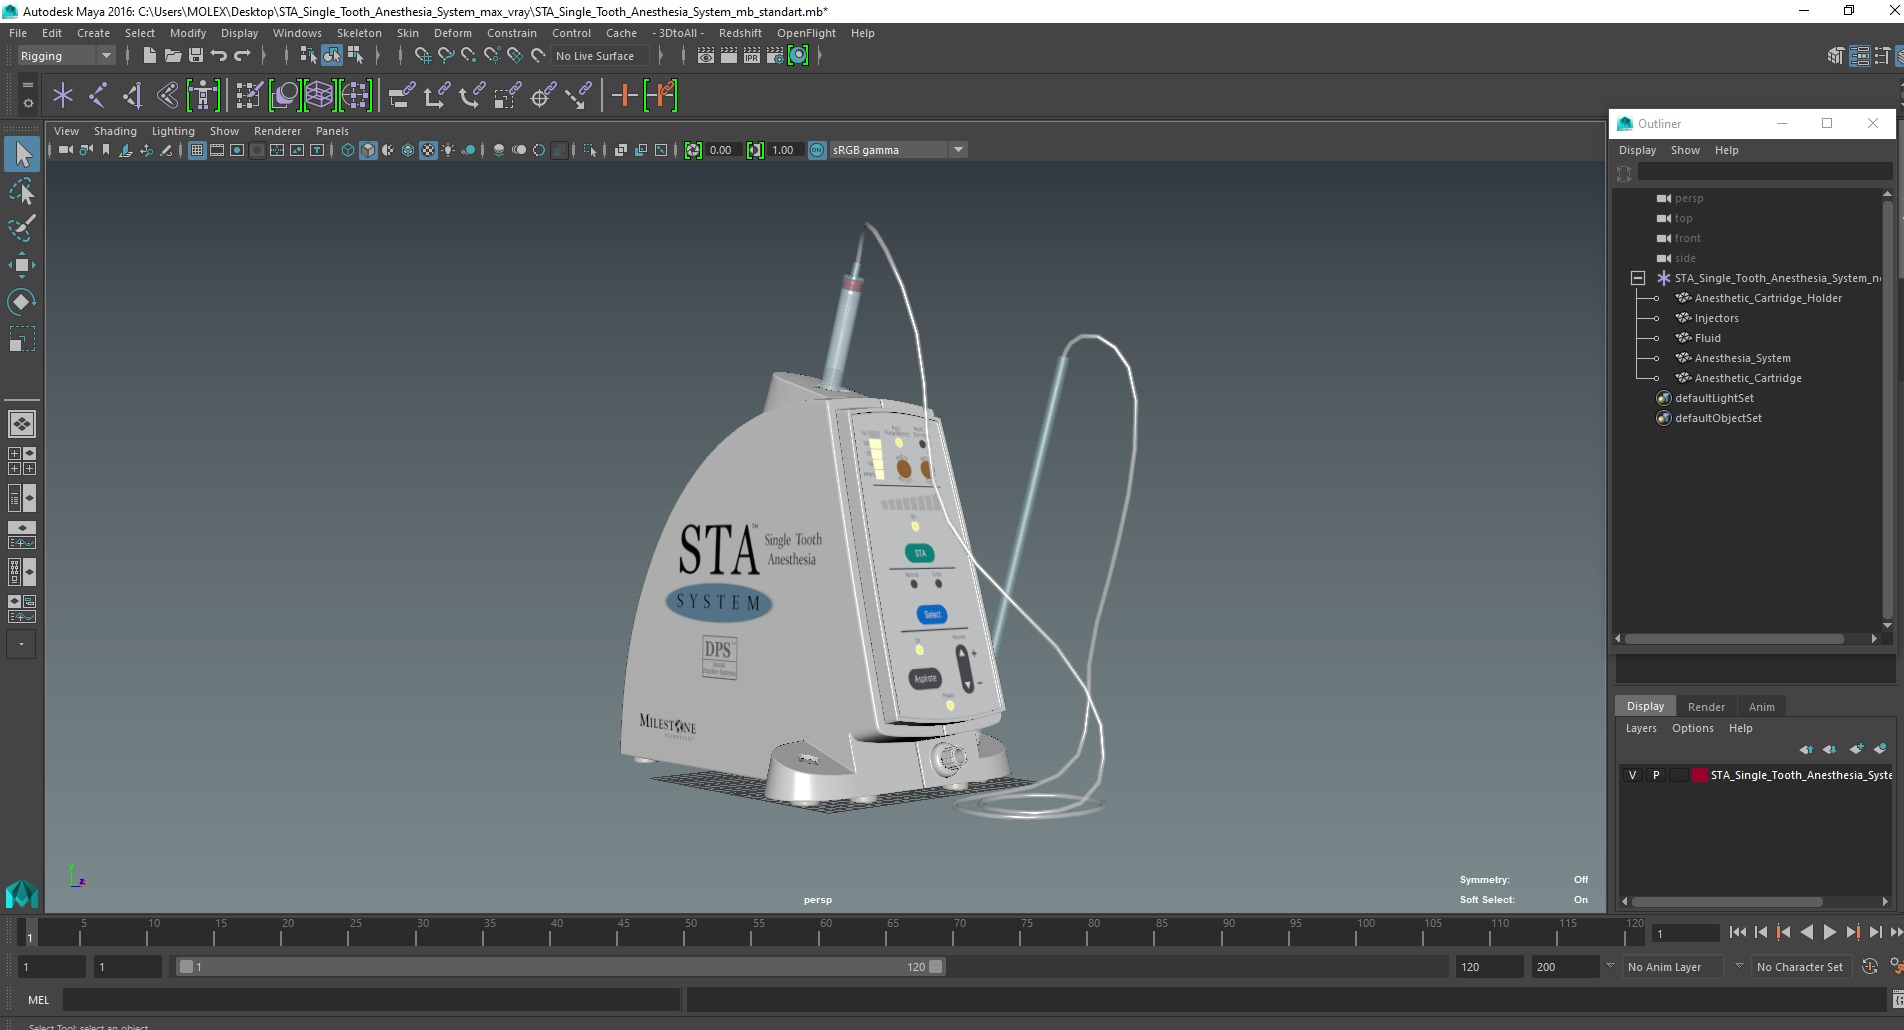The image size is (1904, 1030).
Task: Open the Outliner Display menu
Action: (1637, 150)
